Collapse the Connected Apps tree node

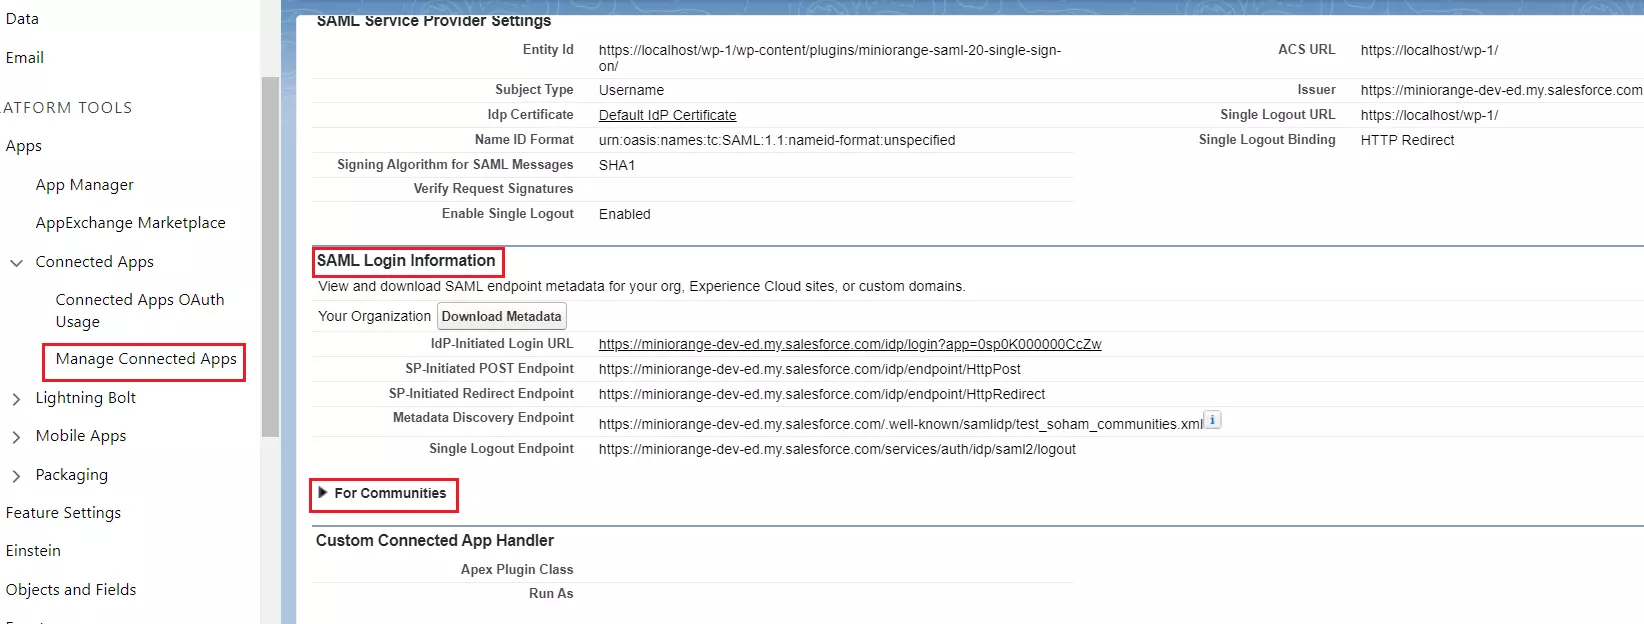coord(16,262)
